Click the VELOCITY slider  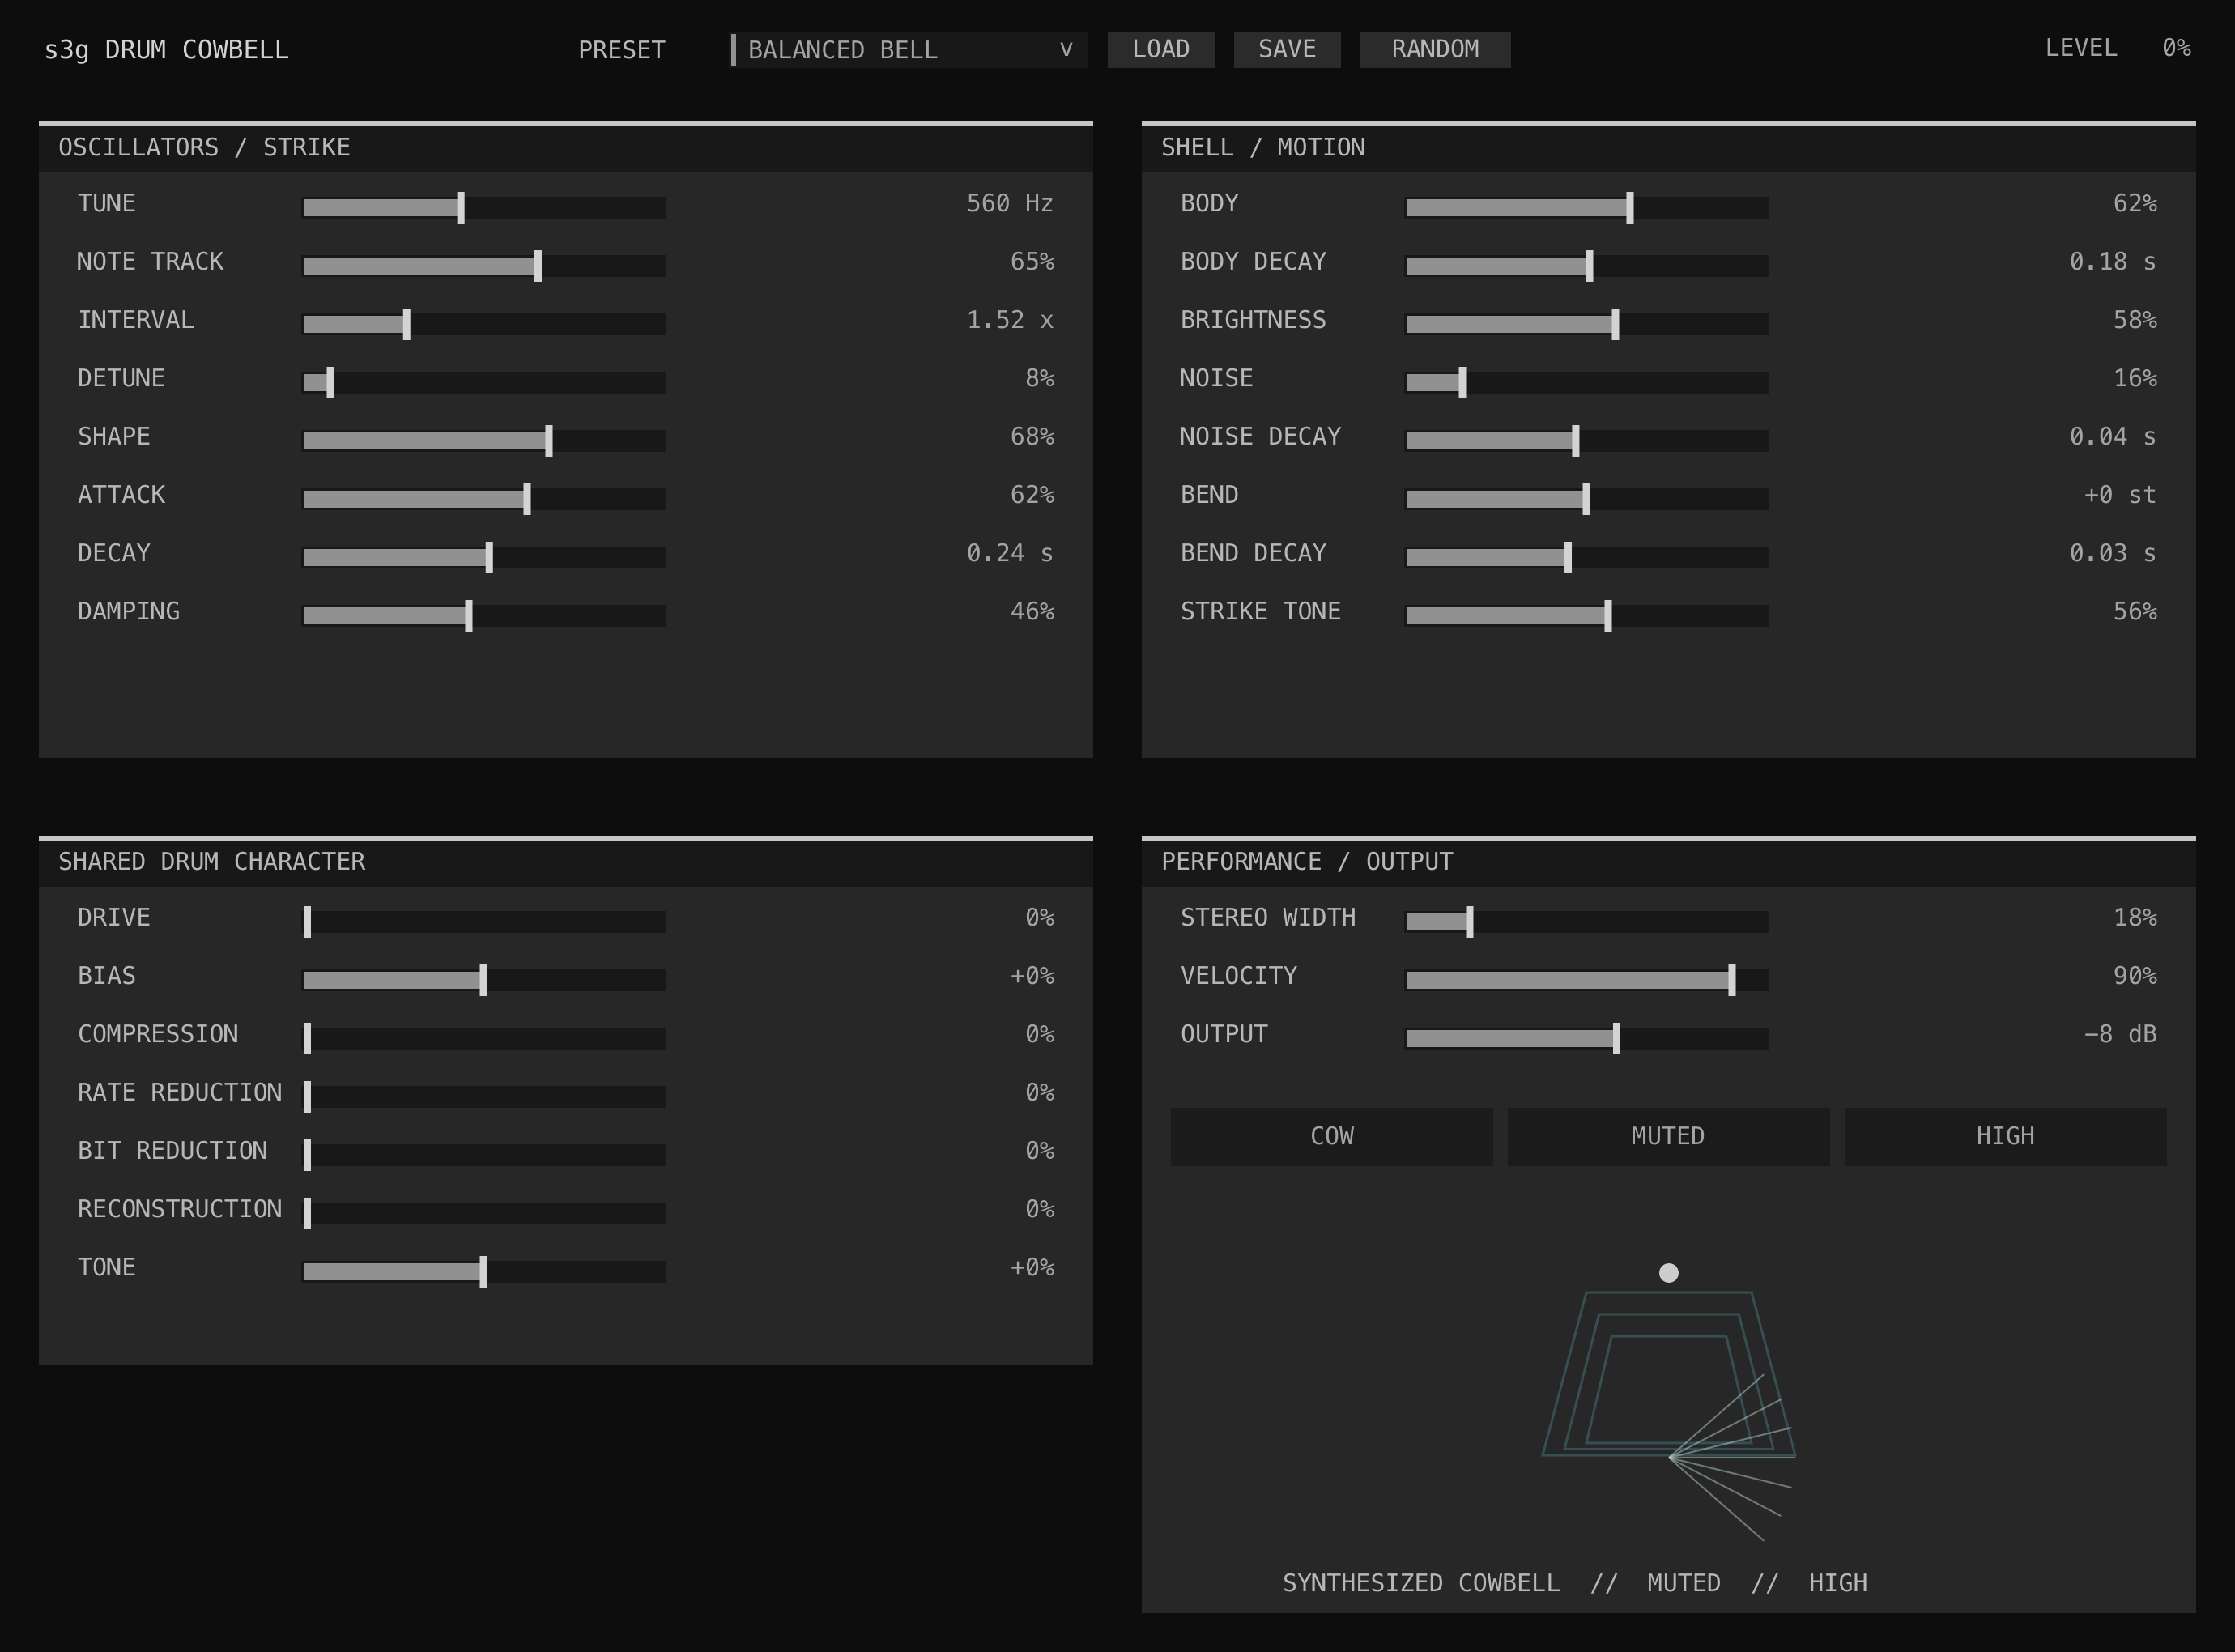click(1586, 979)
